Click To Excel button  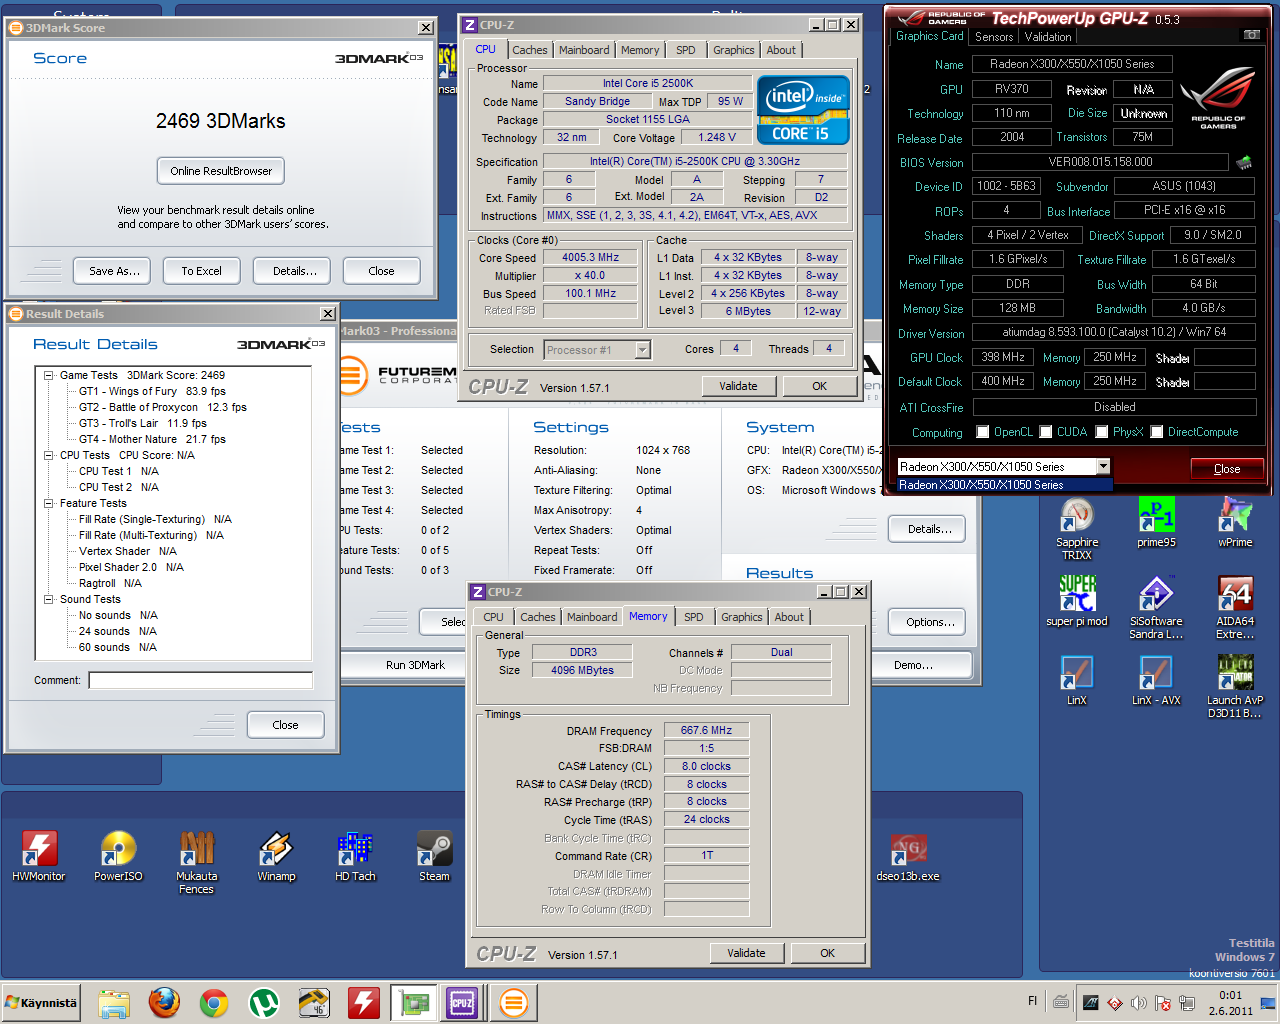(x=202, y=271)
